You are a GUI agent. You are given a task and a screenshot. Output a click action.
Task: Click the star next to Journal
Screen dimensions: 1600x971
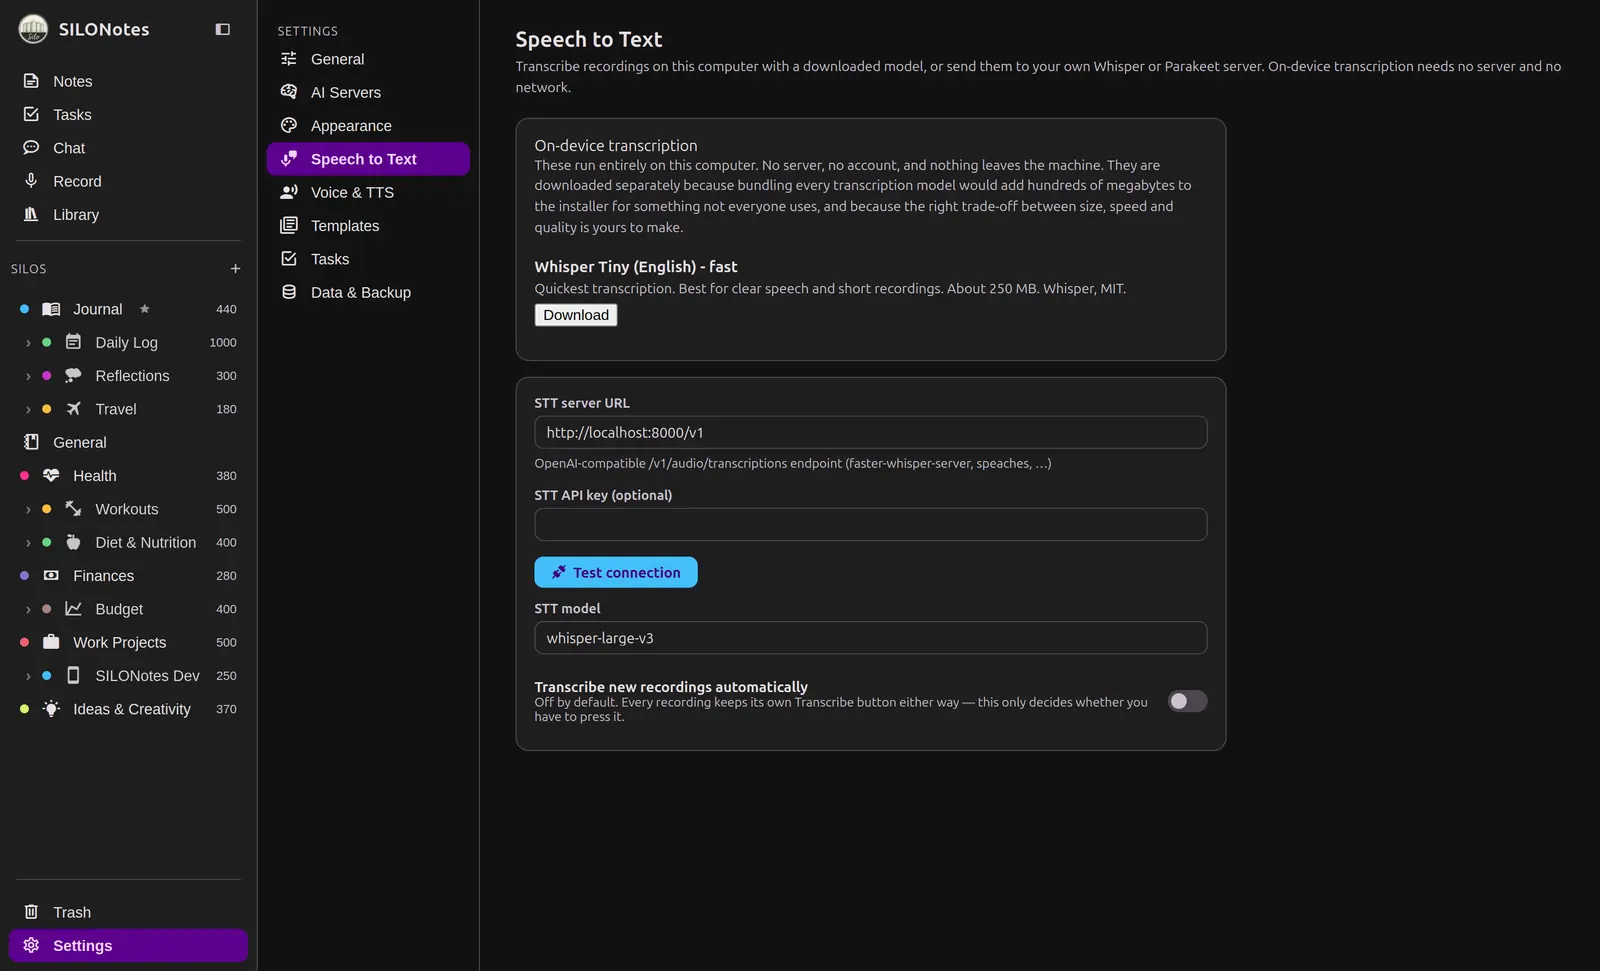(144, 309)
